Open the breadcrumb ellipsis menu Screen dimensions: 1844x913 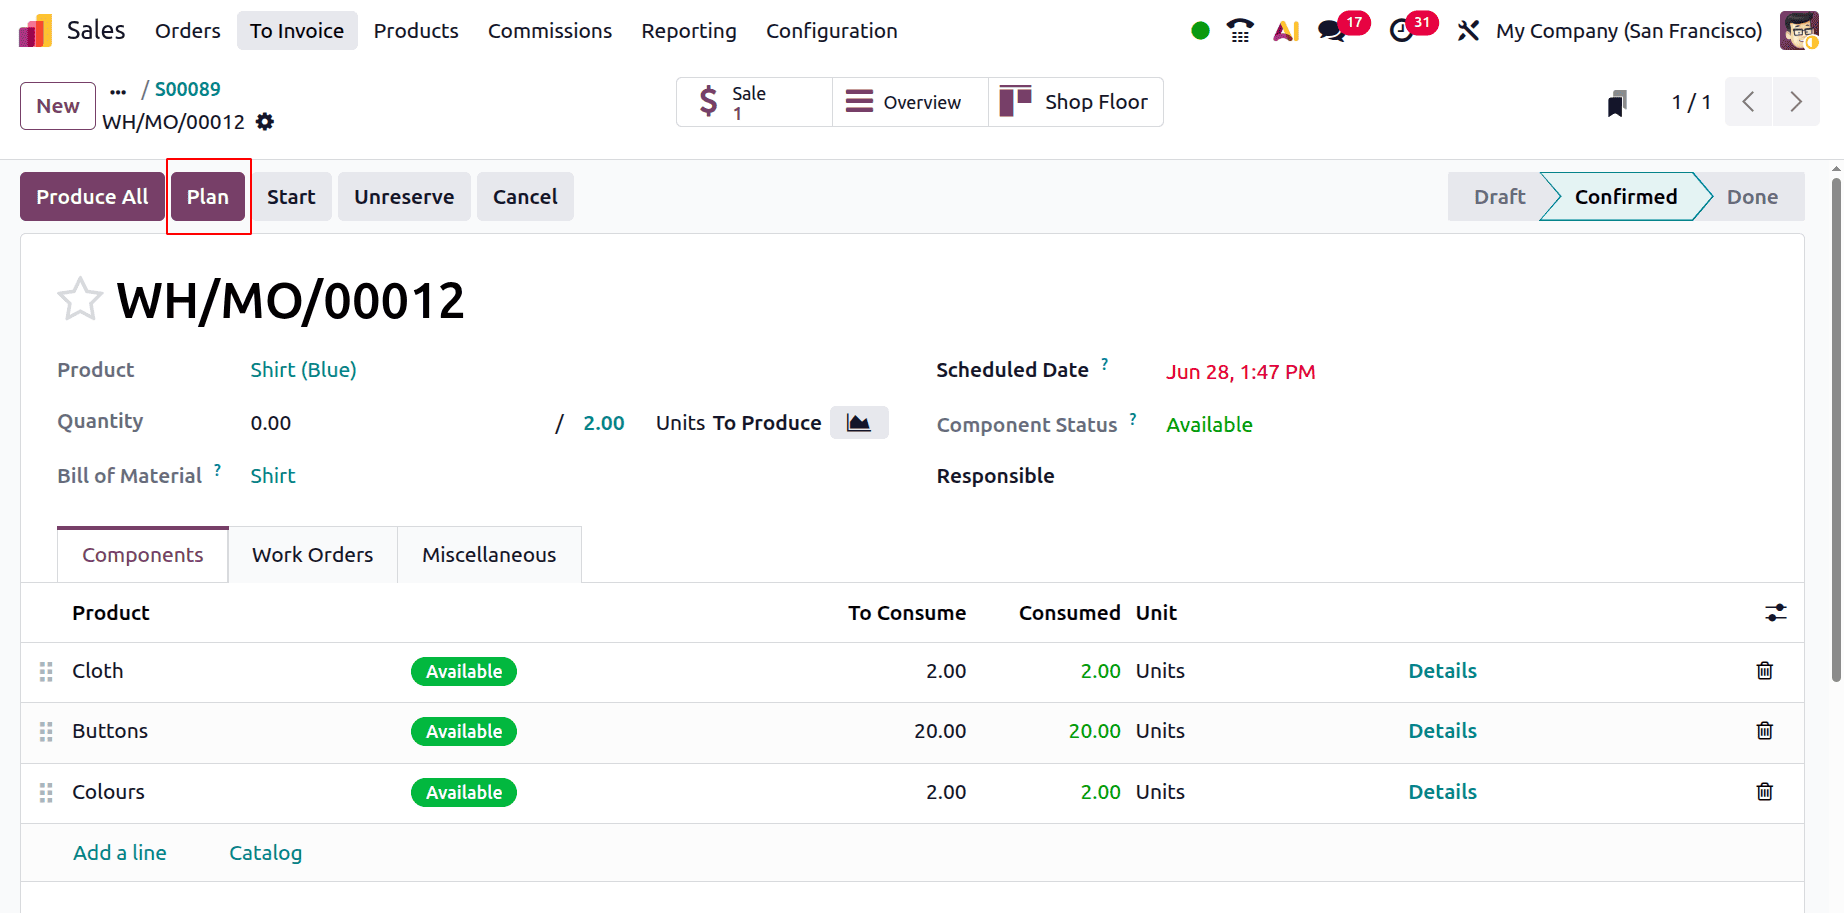pos(118,91)
